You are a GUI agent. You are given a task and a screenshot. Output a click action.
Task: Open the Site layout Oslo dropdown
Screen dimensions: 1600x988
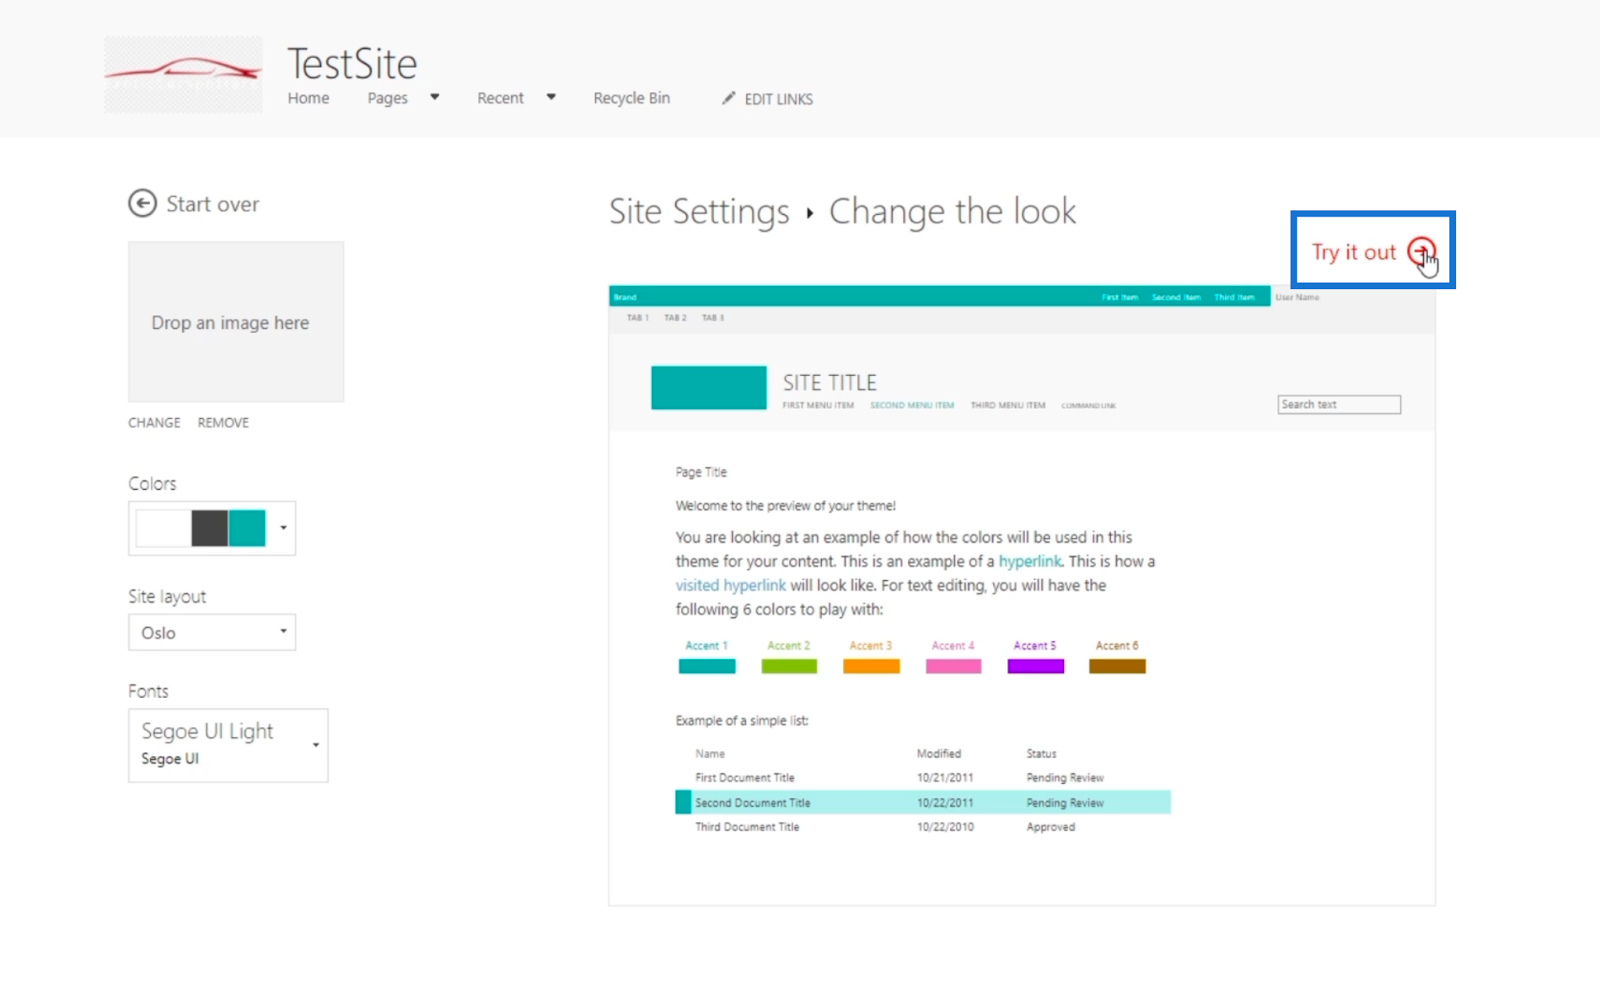tap(212, 632)
